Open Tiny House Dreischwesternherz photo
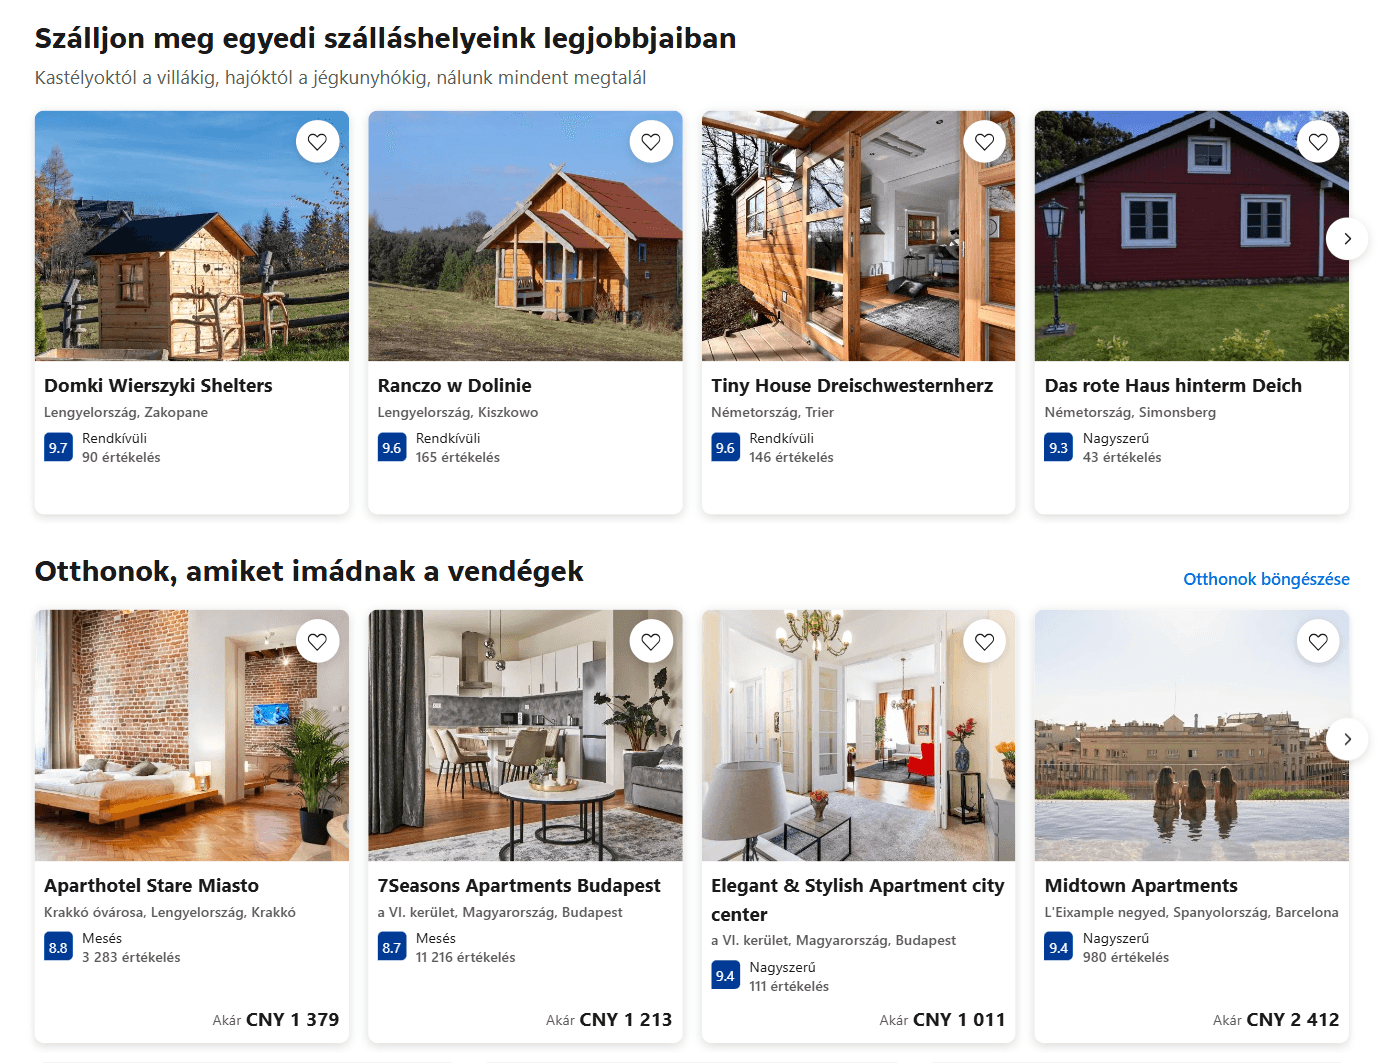 click(x=858, y=236)
